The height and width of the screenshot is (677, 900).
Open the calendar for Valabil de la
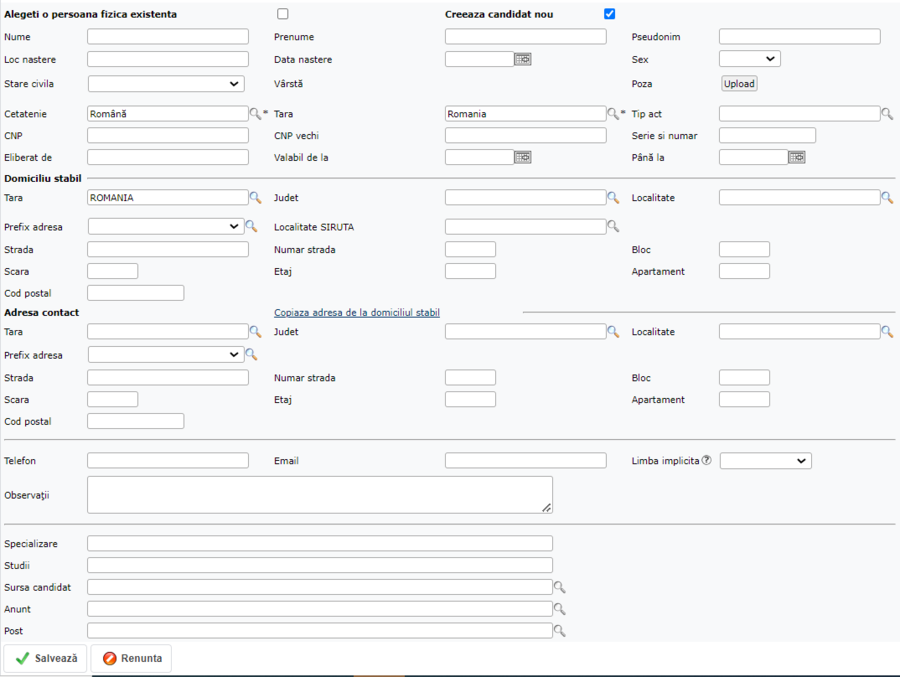[x=523, y=157]
